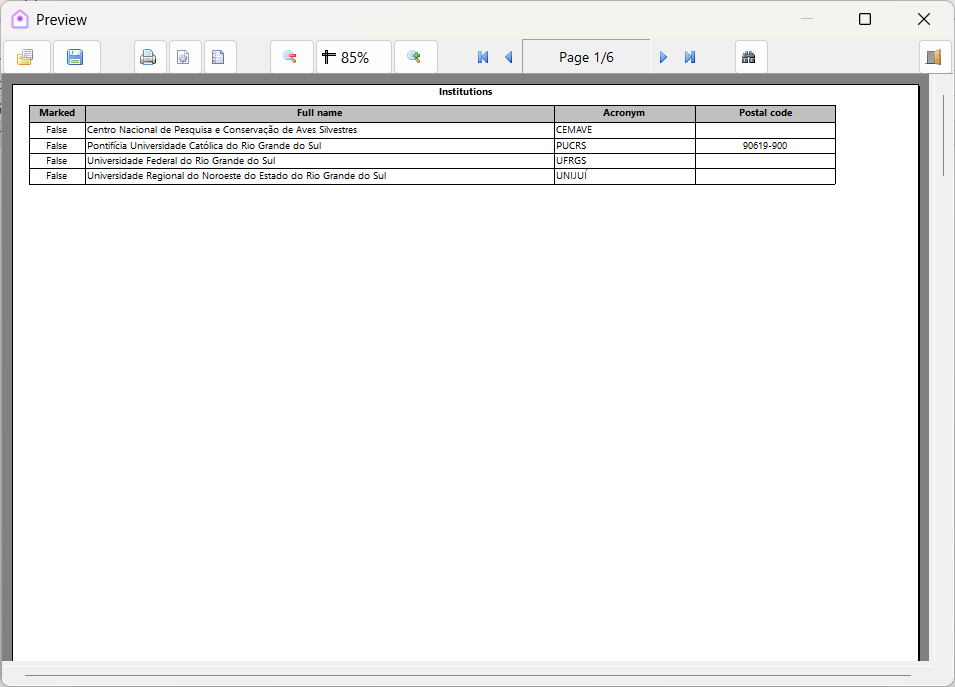
Task: Click the Centro Nacional de Pesquisa row name
Action: click(x=222, y=130)
